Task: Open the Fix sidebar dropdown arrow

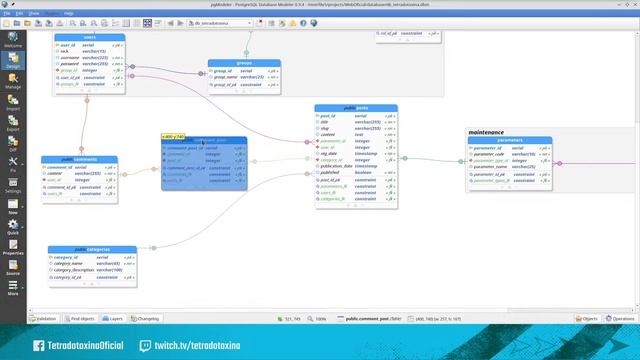Action: tap(22, 164)
